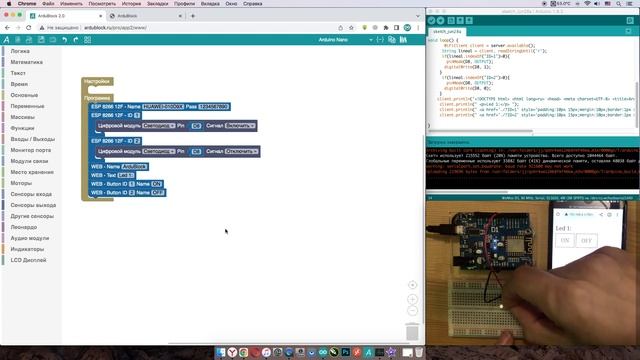Screen dimensions: 640x360
Task: Open the Закладки menu in menu bar
Action: [157, 4]
